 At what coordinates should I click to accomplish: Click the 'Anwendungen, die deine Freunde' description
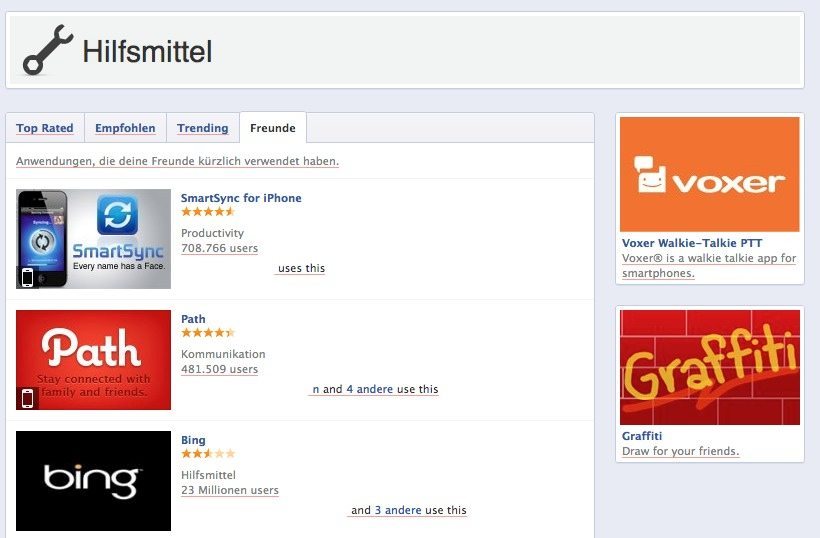click(x=177, y=161)
